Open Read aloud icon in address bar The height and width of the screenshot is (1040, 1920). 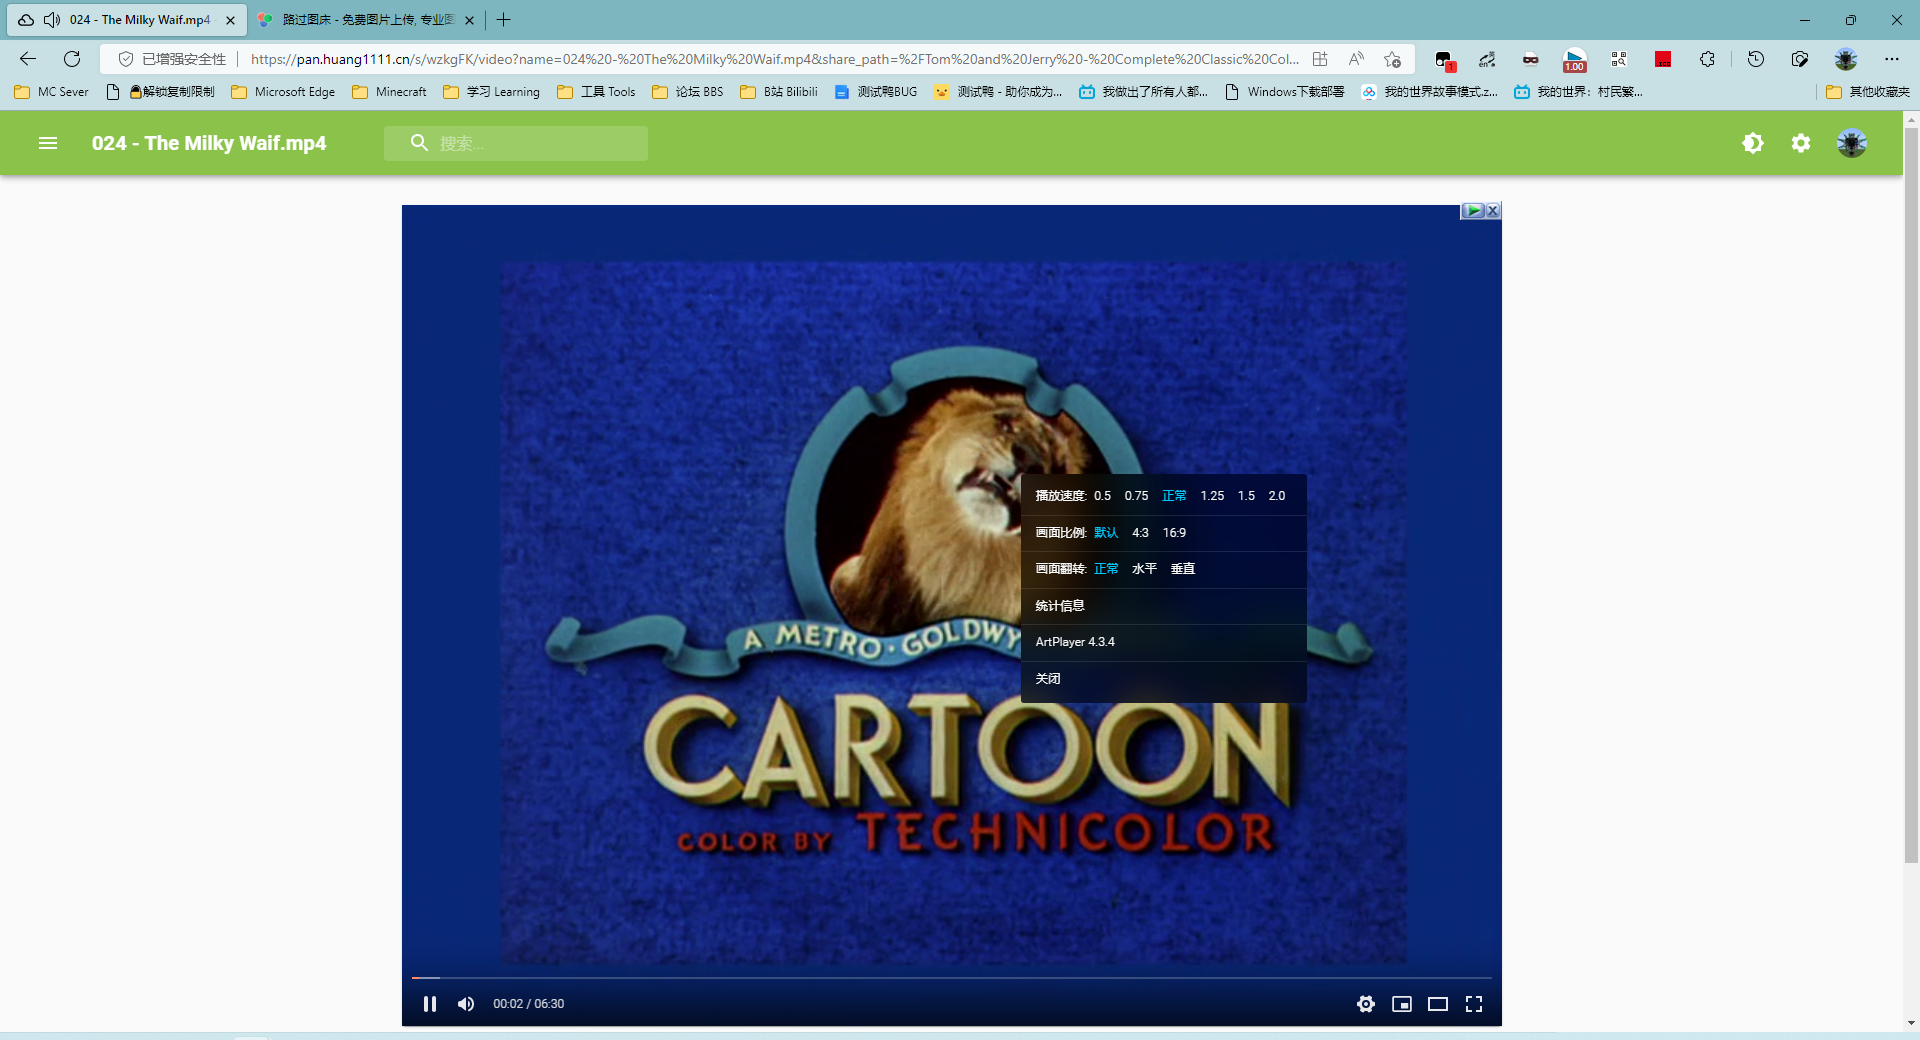click(1356, 59)
